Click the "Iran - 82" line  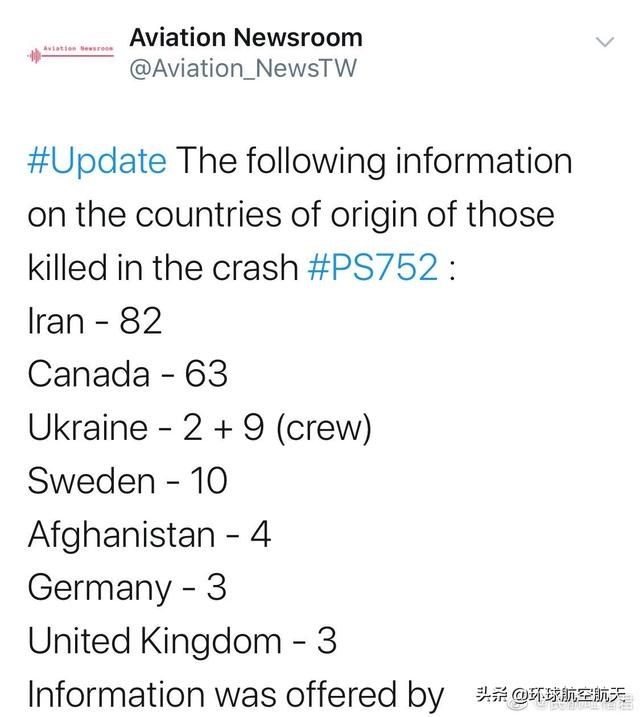[x=95, y=321]
